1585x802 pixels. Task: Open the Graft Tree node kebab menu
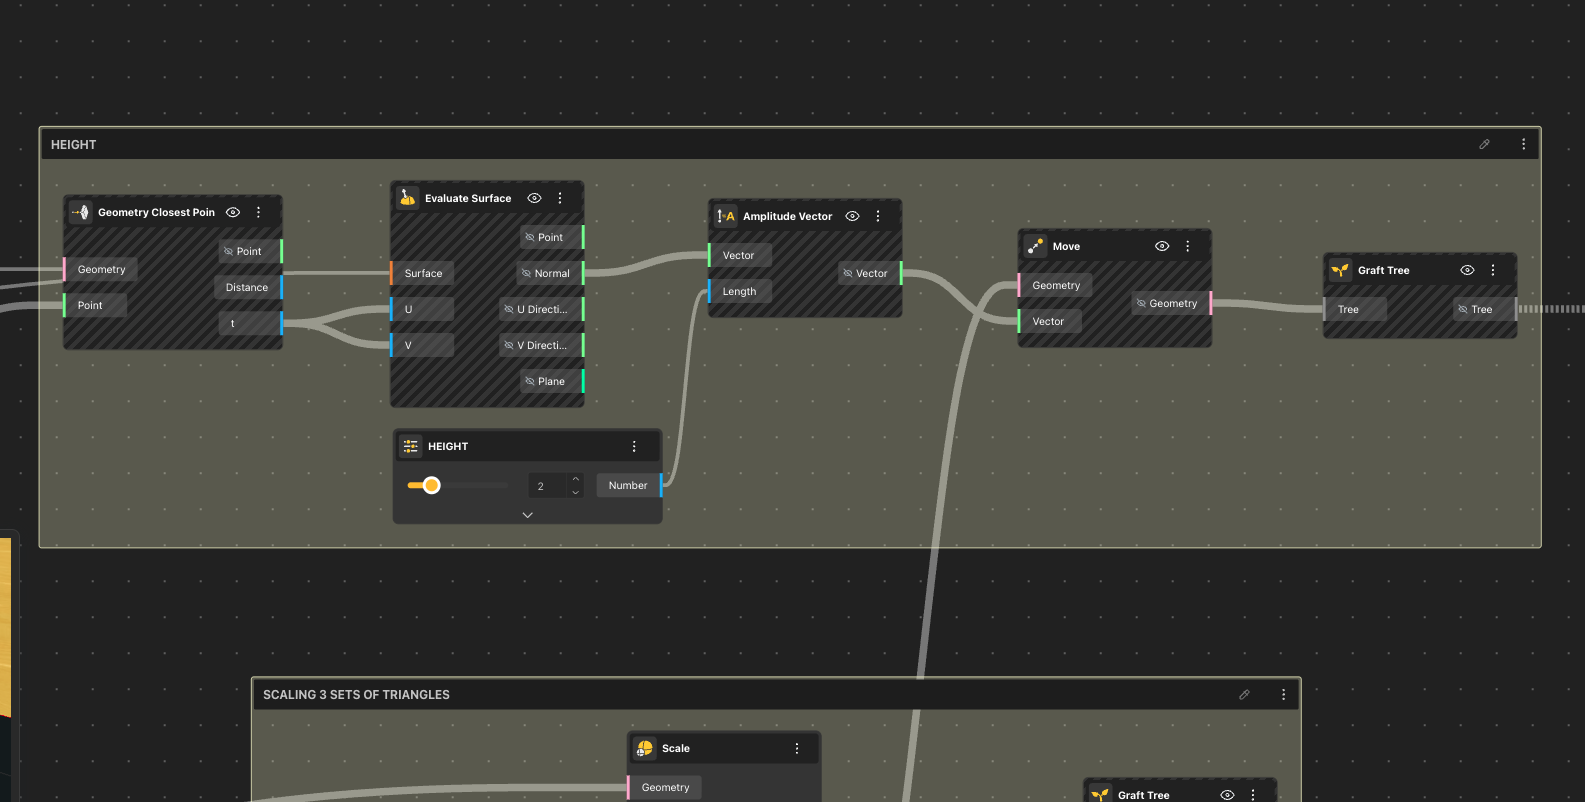pos(1493,270)
